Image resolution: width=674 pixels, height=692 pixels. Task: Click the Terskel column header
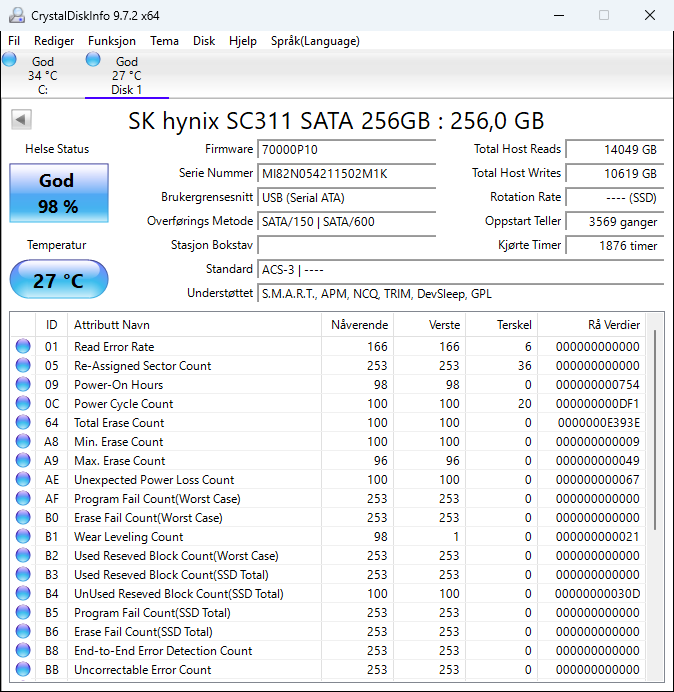[x=501, y=325]
